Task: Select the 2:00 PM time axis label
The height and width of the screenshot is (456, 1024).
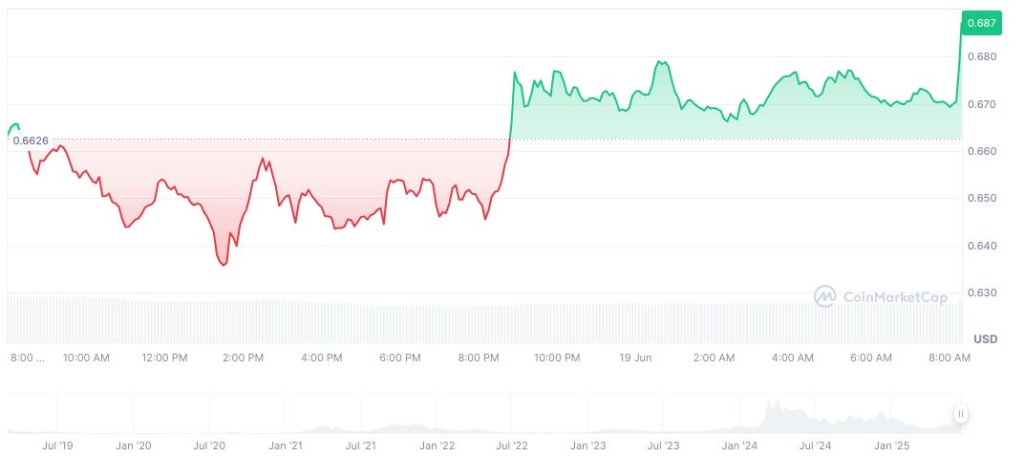Action: [x=243, y=357]
